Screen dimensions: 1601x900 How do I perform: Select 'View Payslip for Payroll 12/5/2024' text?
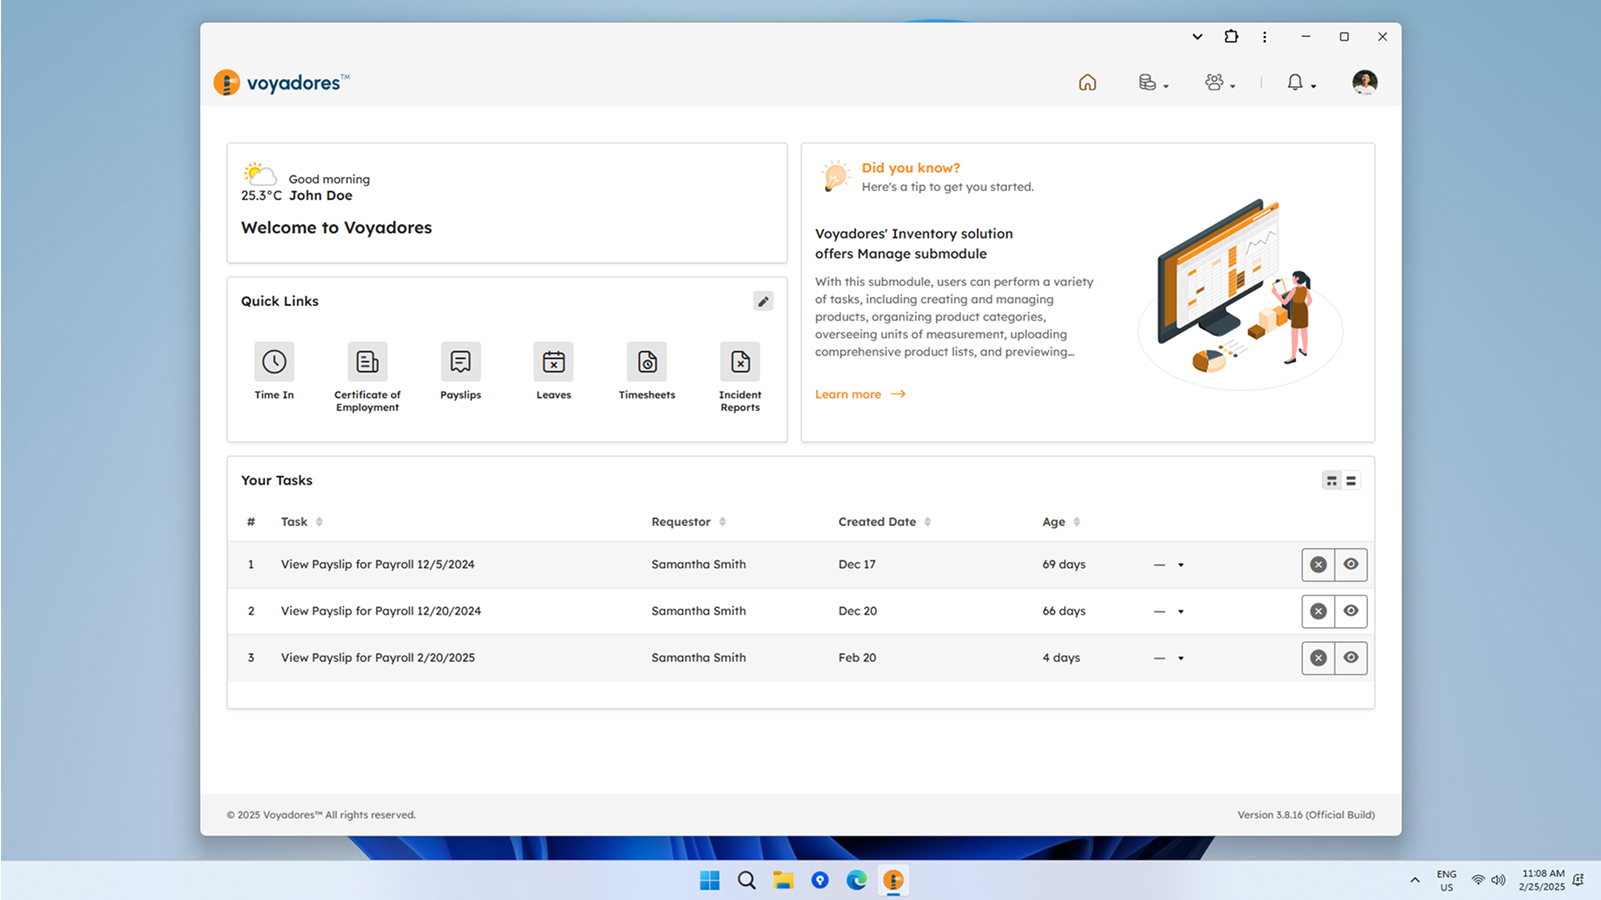click(378, 564)
